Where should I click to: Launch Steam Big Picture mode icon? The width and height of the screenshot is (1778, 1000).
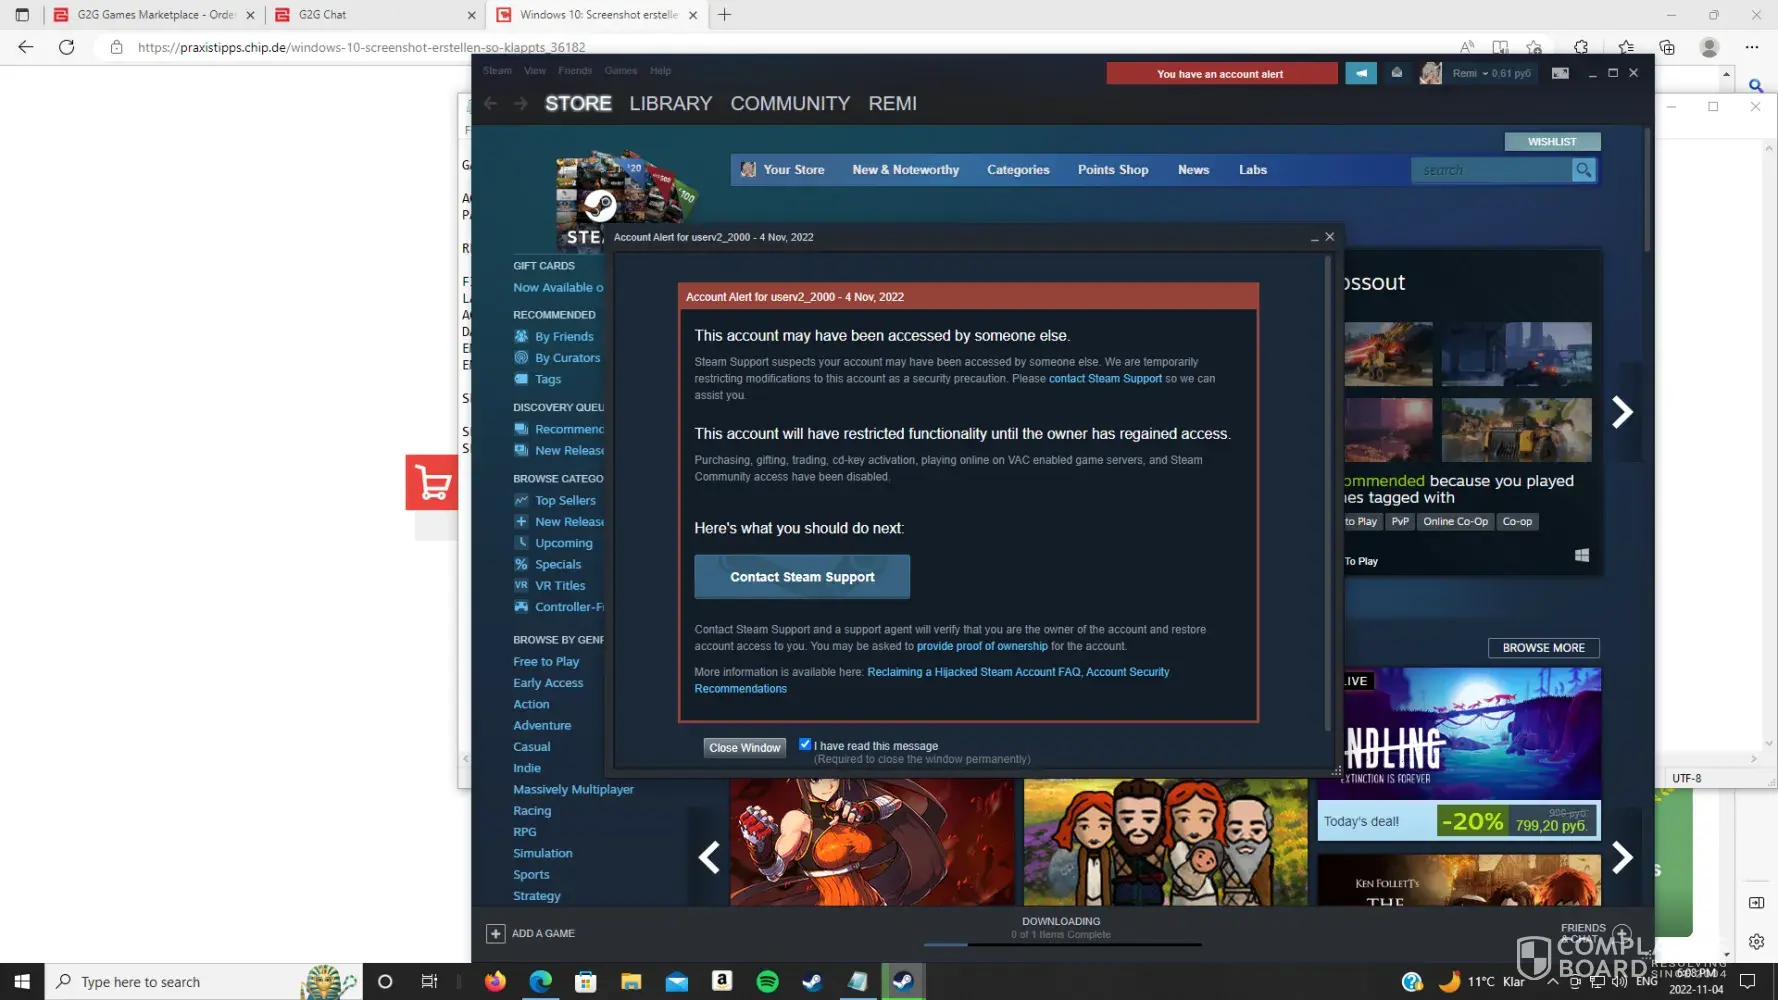tap(1560, 73)
